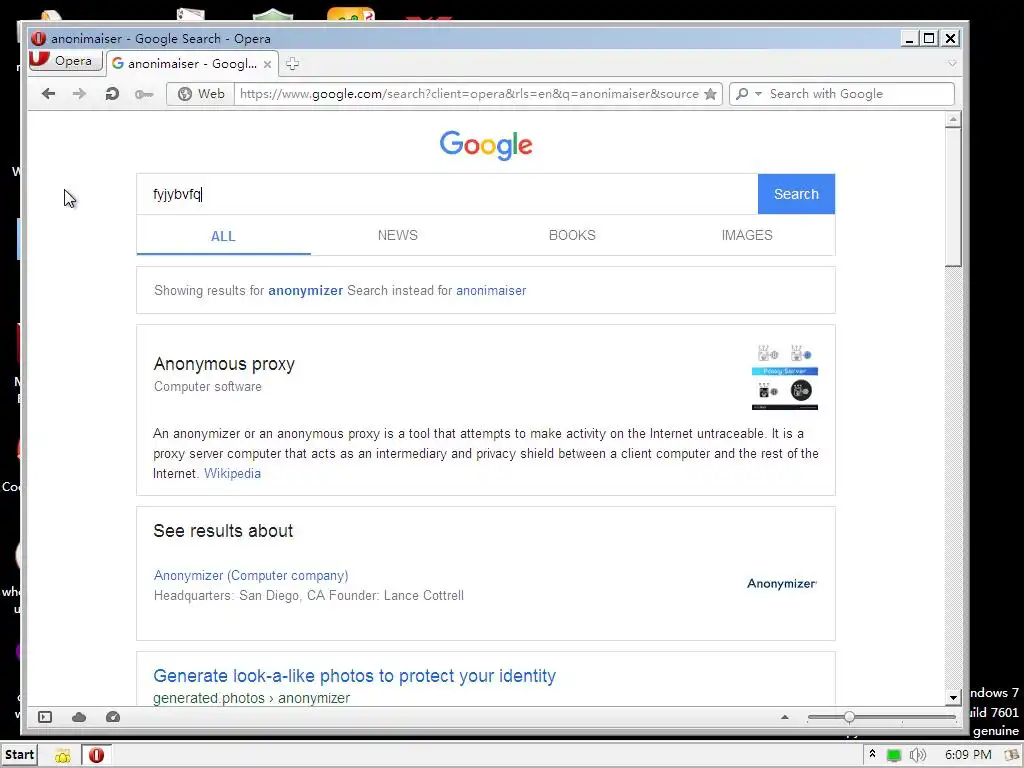Screen dimensions: 1024x768
Task: Switch to the ALL results tab
Action: pyautogui.click(x=223, y=236)
